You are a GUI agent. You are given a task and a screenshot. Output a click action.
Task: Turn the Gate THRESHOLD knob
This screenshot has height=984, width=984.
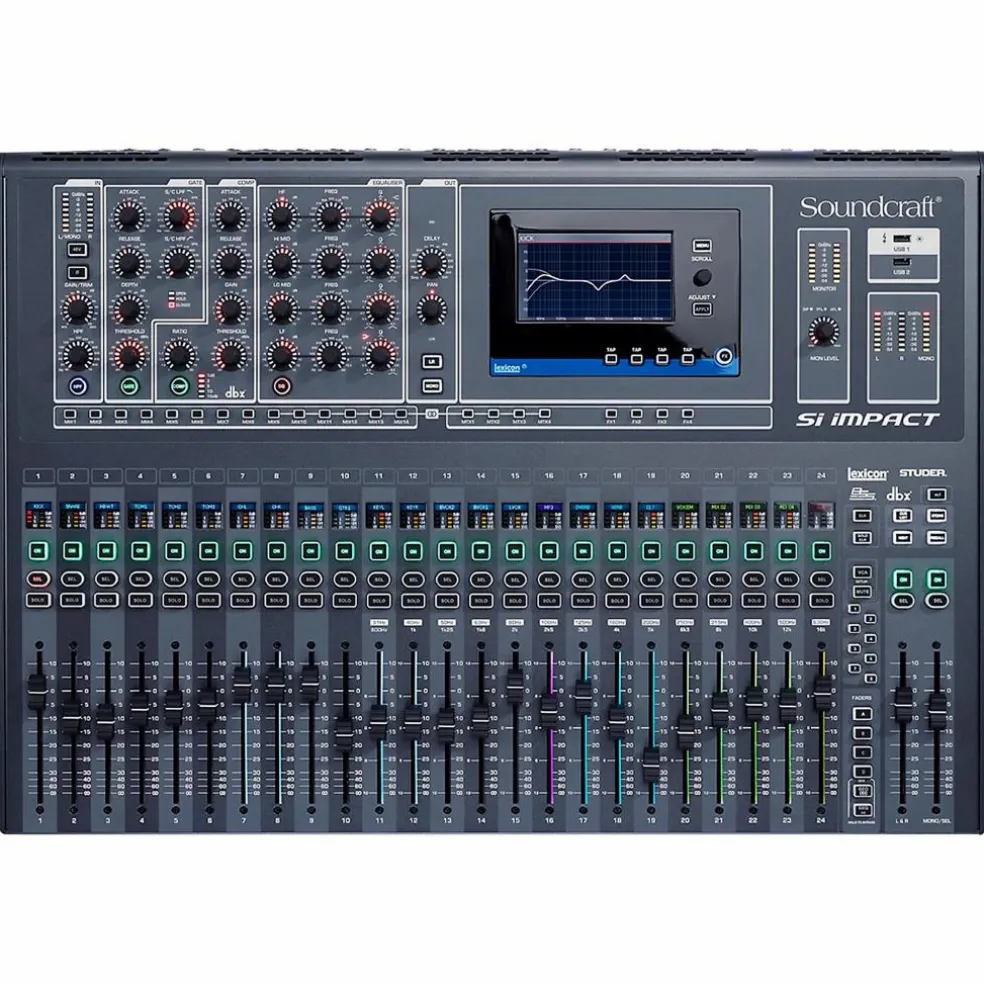coord(129,356)
